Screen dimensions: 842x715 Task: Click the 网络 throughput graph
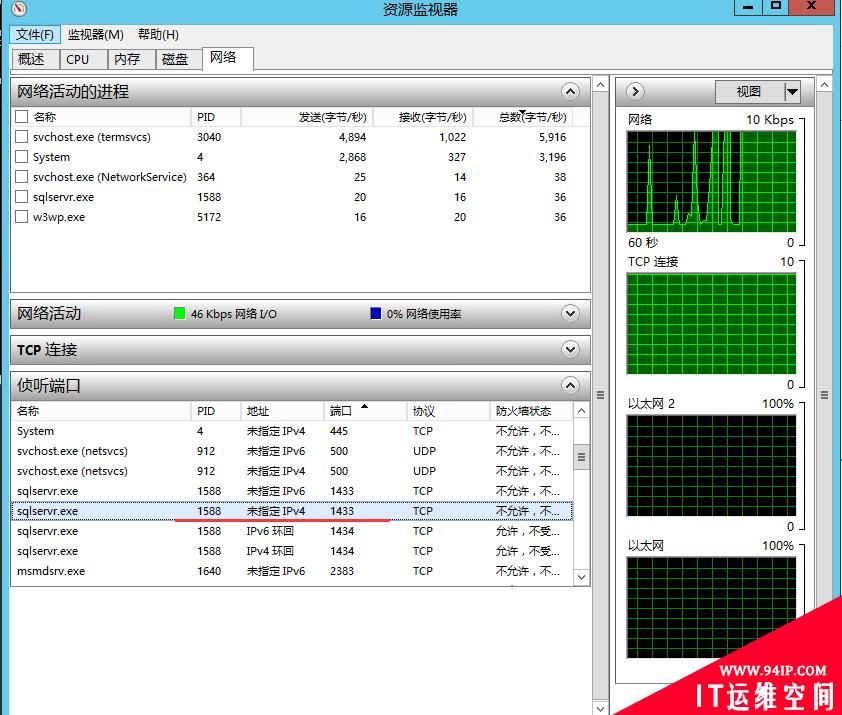tap(712, 181)
